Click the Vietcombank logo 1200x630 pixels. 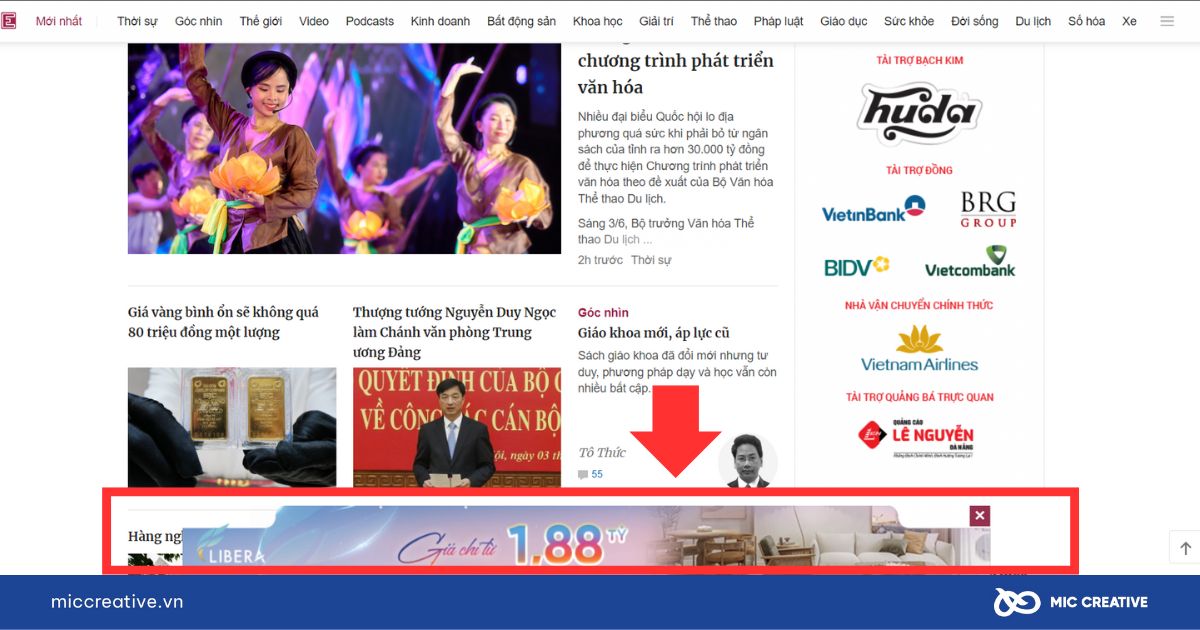click(x=970, y=262)
